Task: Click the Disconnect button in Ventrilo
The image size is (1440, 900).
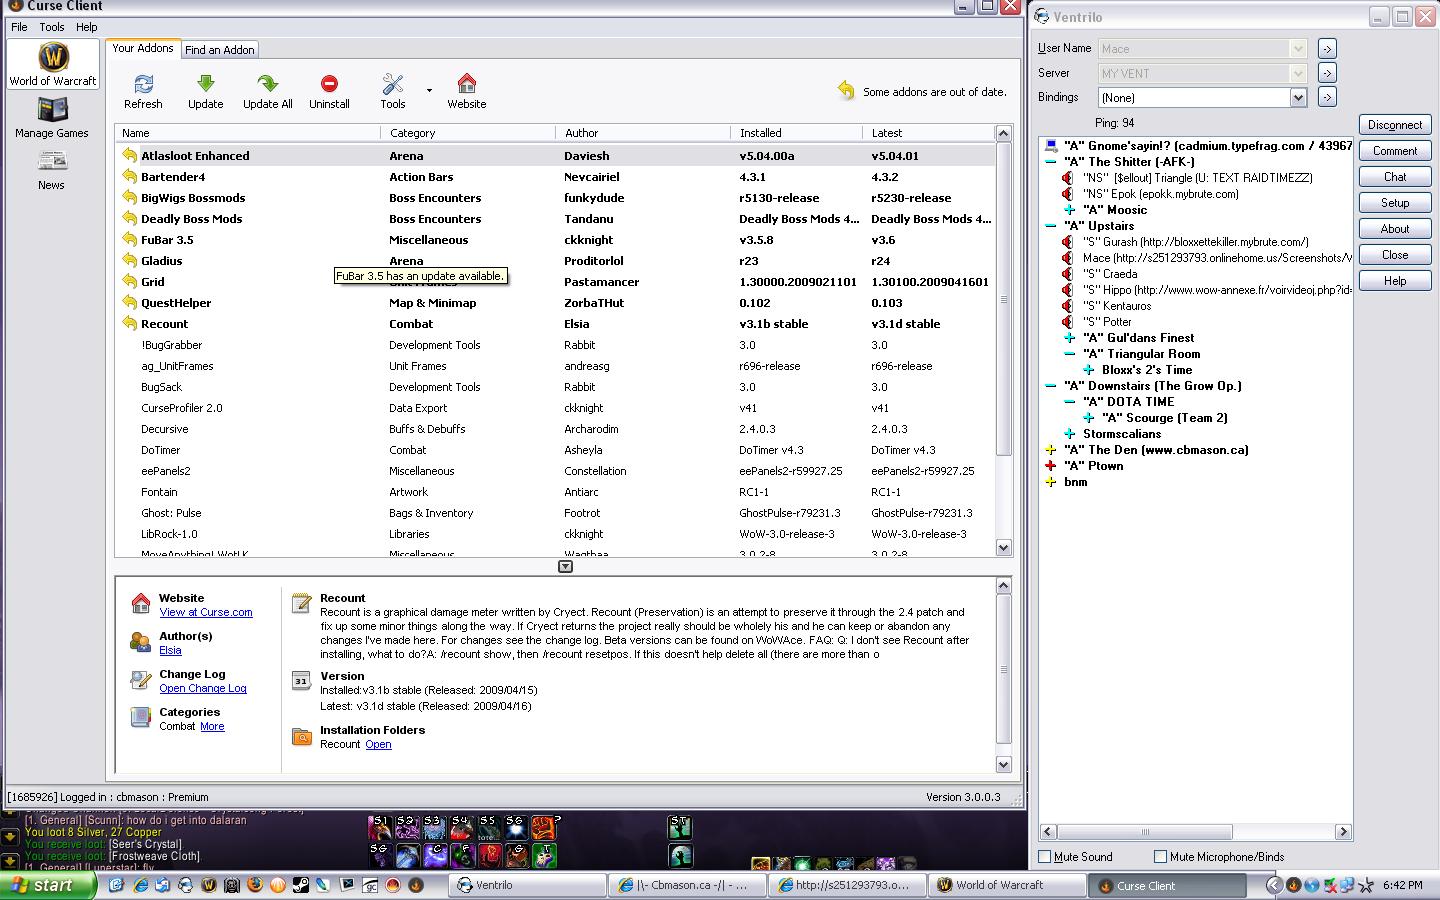Action: click(x=1394, y=125)
